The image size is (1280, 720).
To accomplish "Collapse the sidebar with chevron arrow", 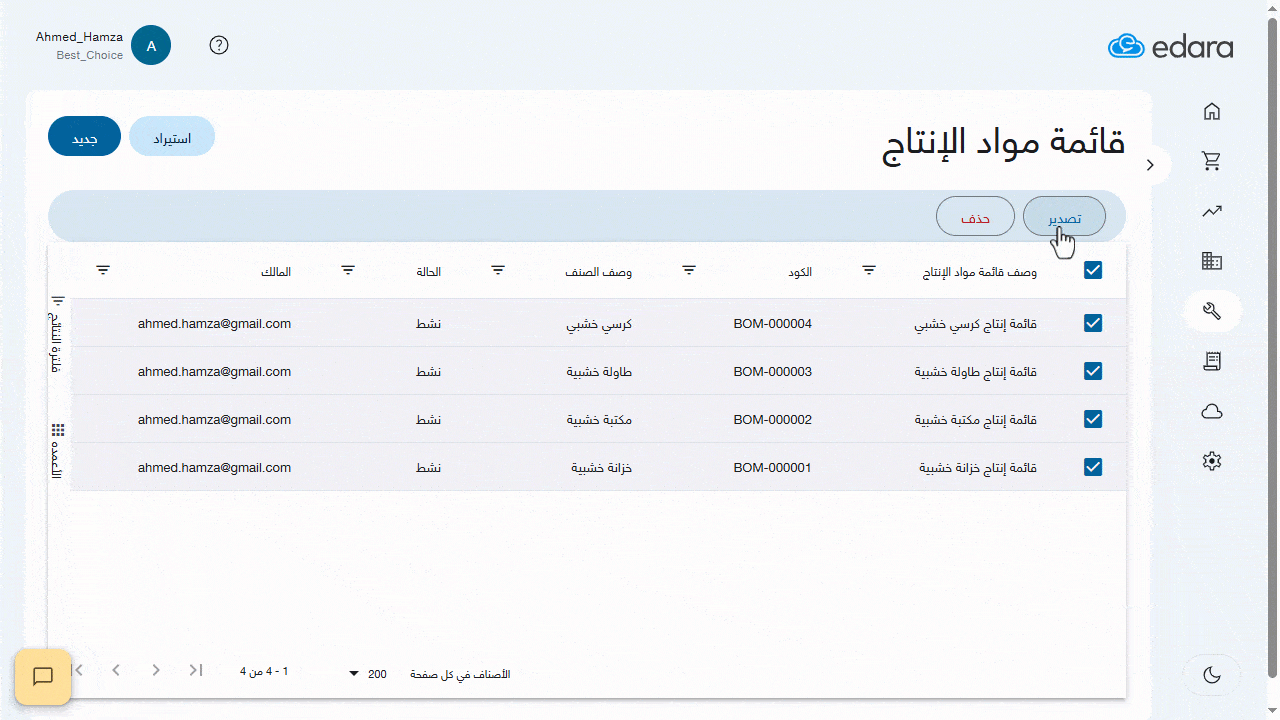I will [1150, 165].
